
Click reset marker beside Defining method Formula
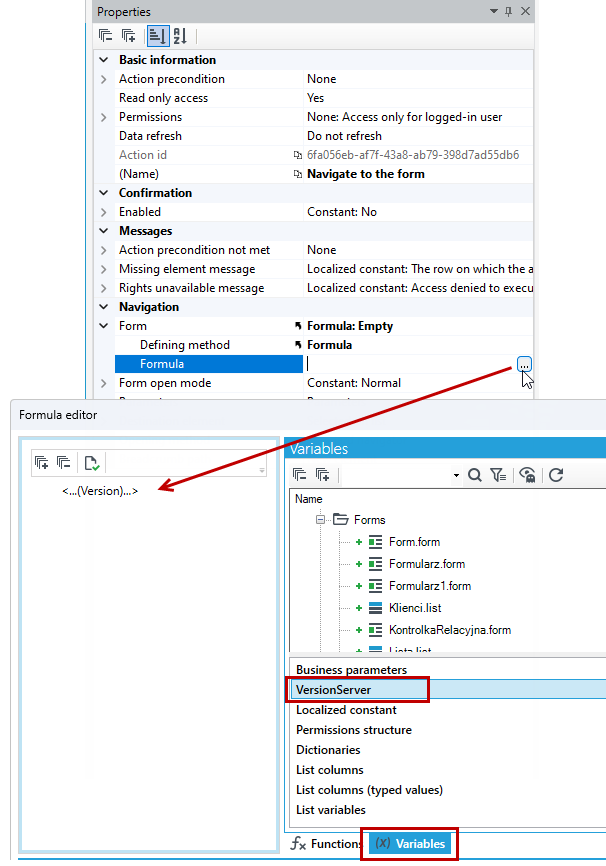[298, 345]
